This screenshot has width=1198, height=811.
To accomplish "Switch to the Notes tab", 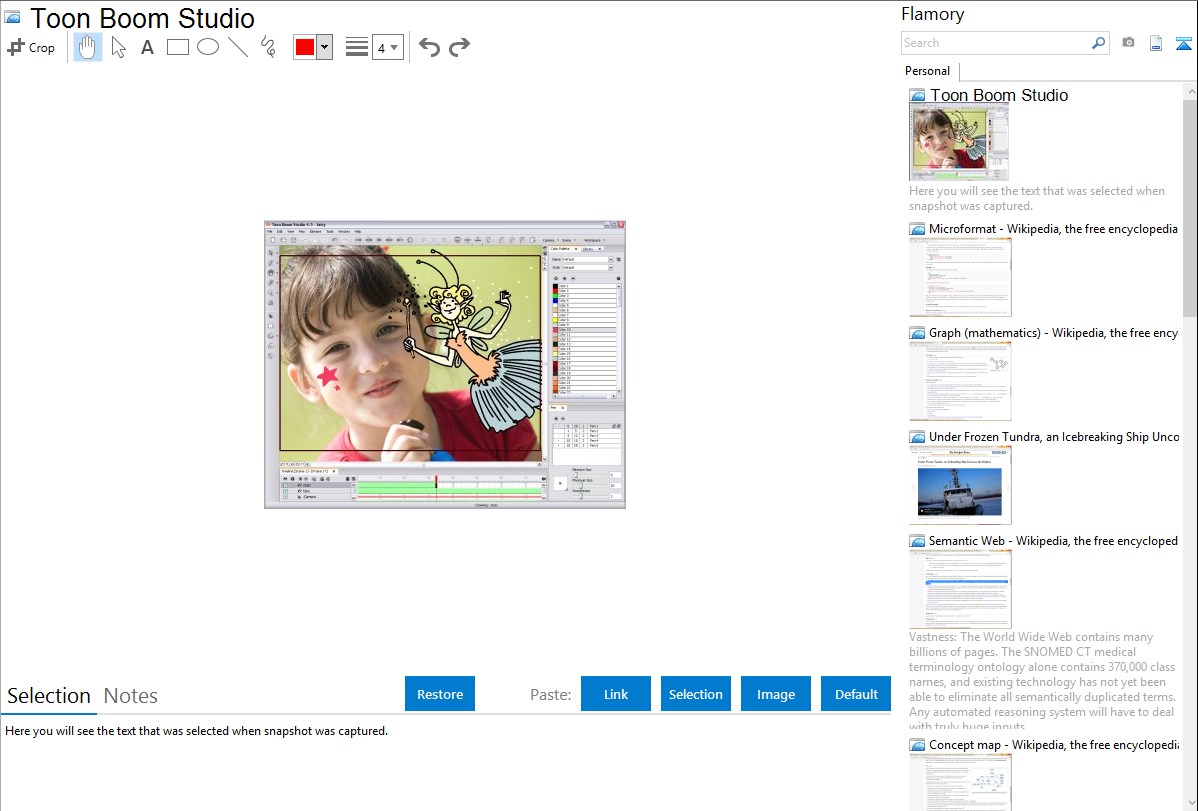I will click(x=131, y=696).
